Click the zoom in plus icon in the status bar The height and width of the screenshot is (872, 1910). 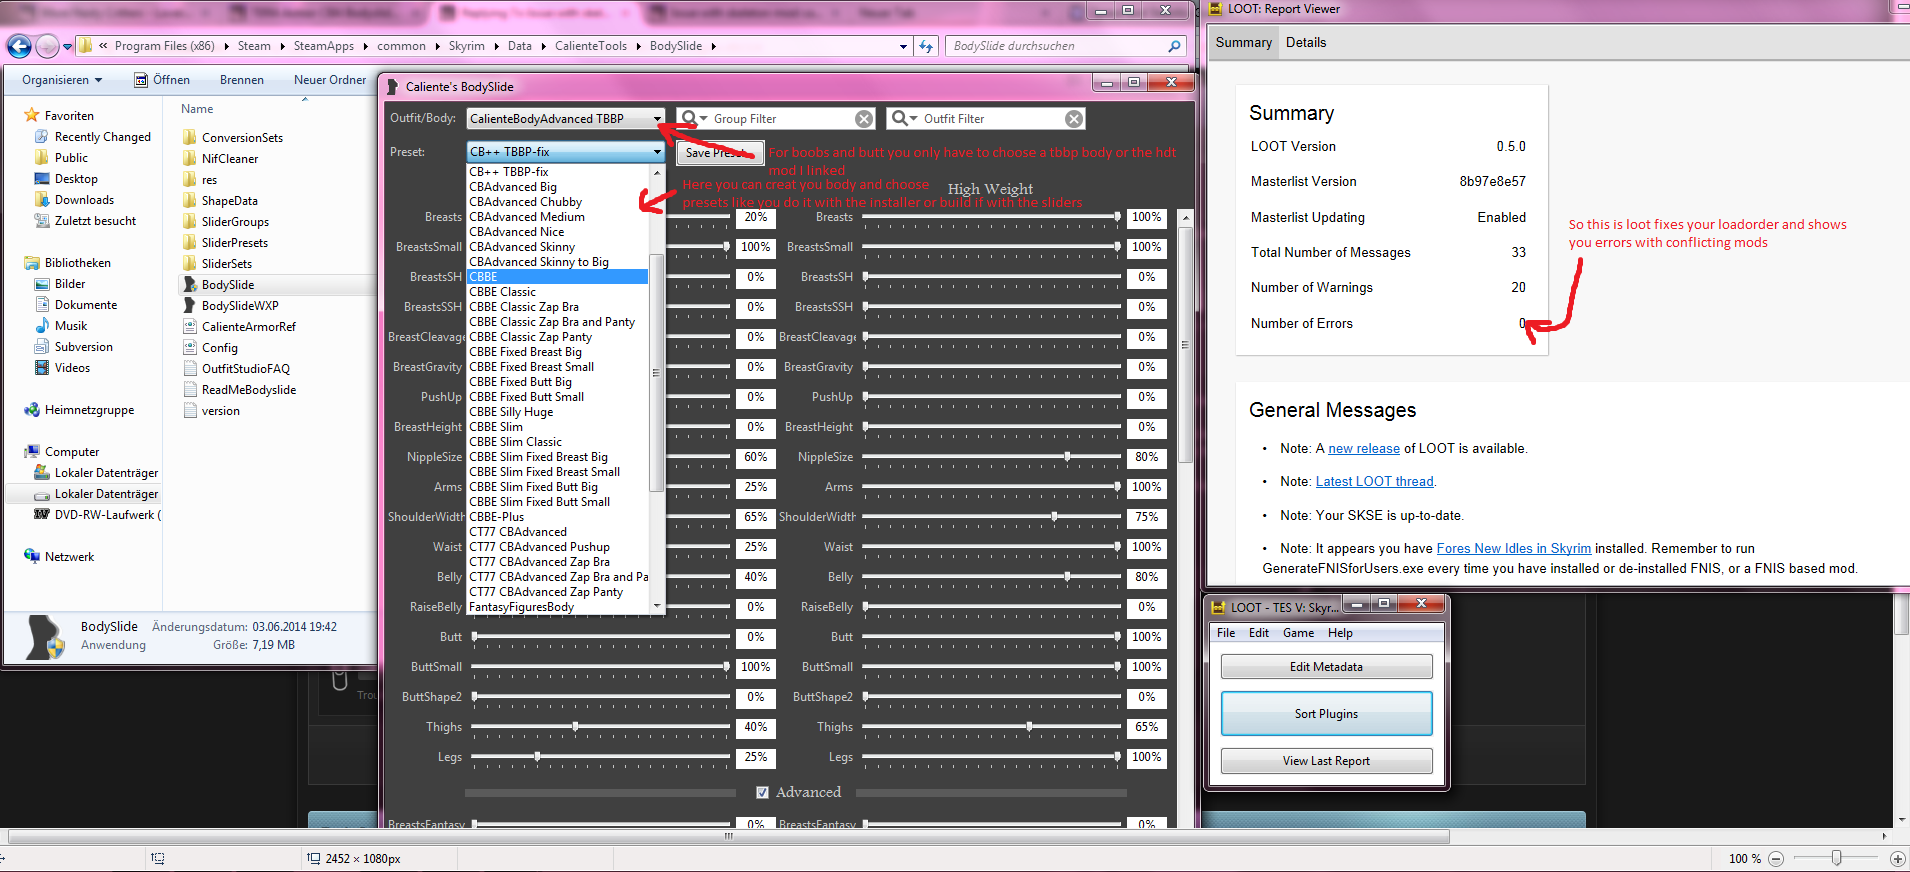click(1897, 859)
